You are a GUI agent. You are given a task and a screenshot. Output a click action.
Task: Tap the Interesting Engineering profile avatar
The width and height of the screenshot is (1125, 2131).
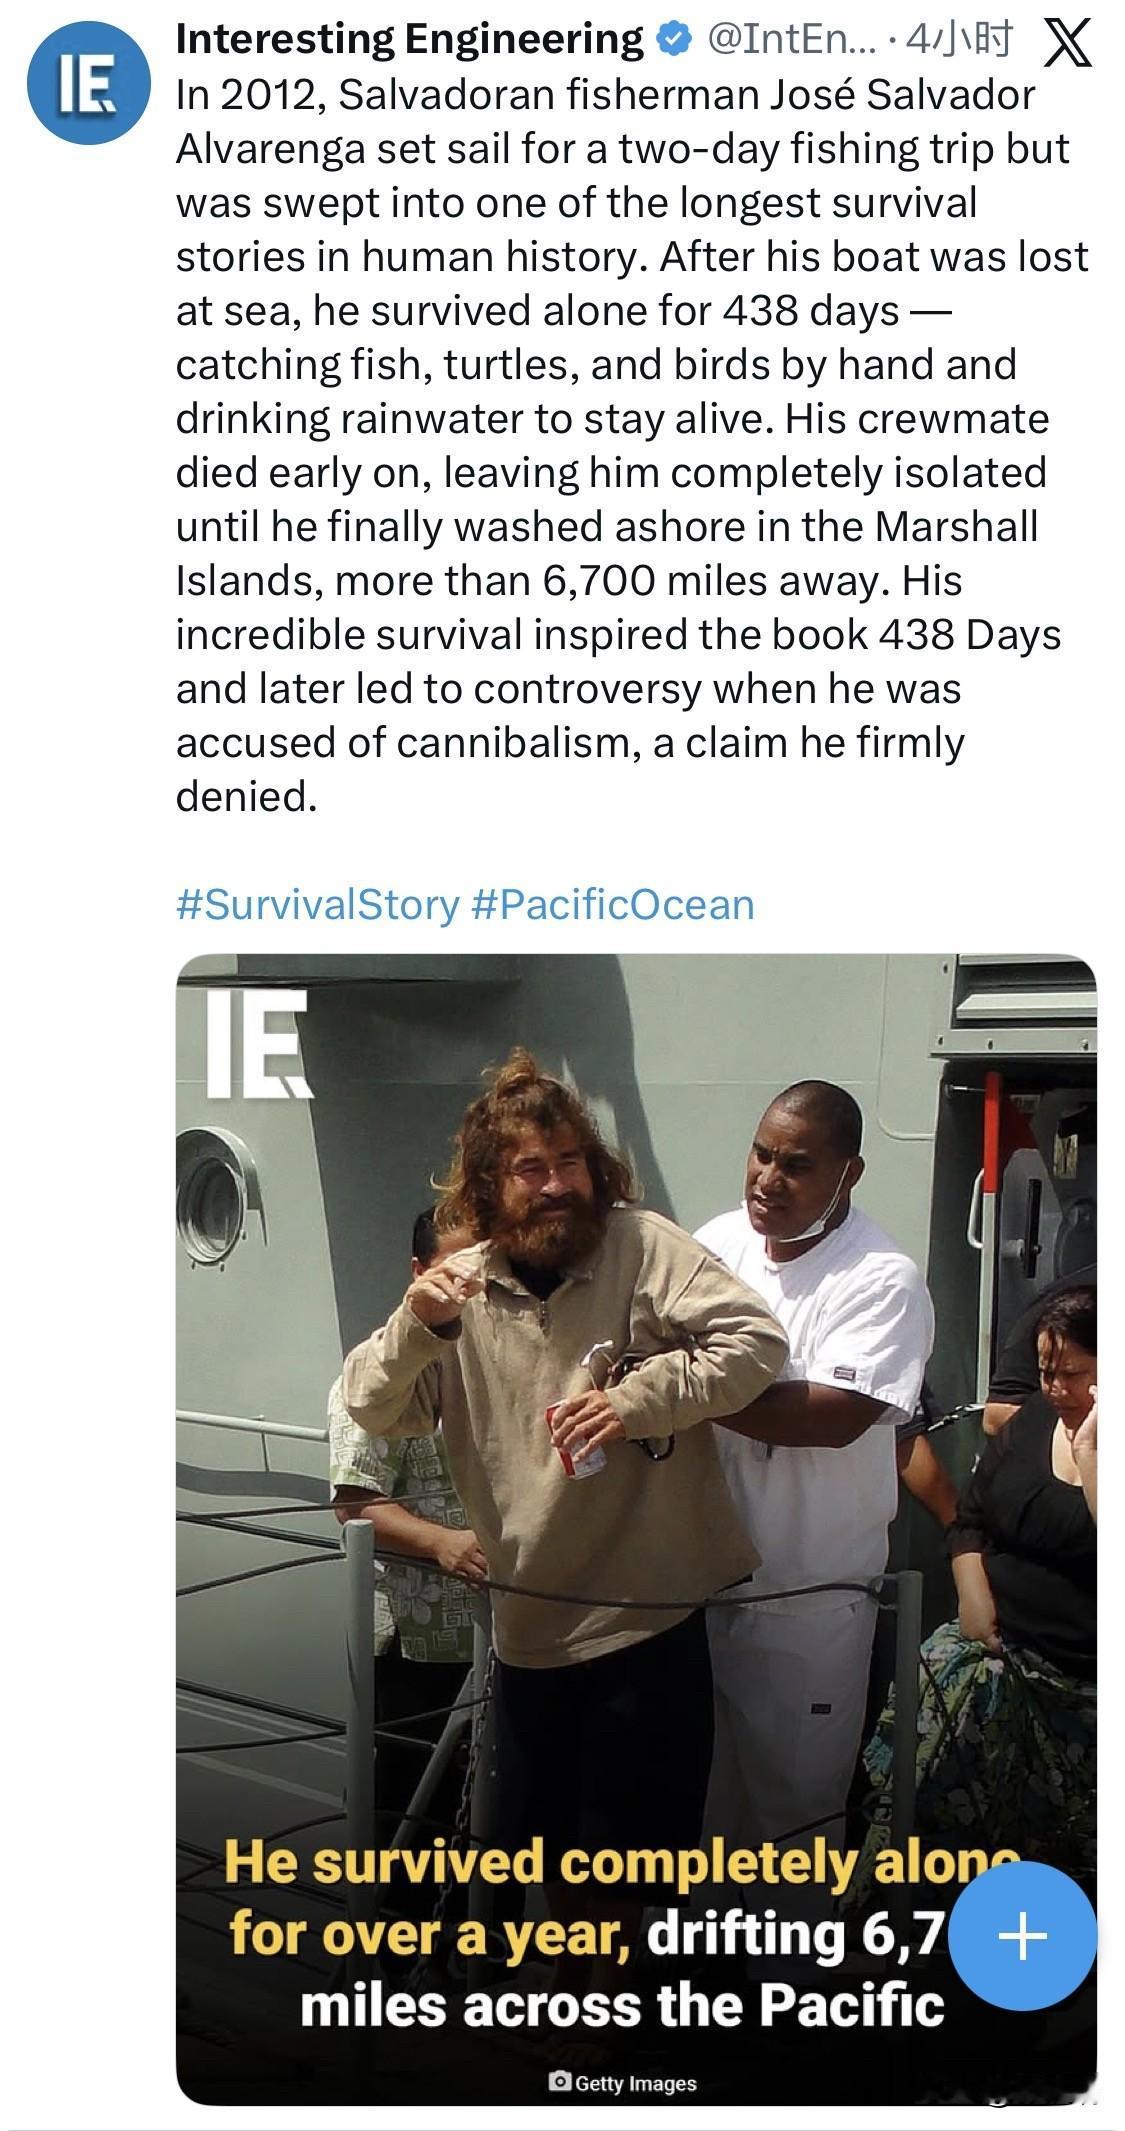point(88,82)
